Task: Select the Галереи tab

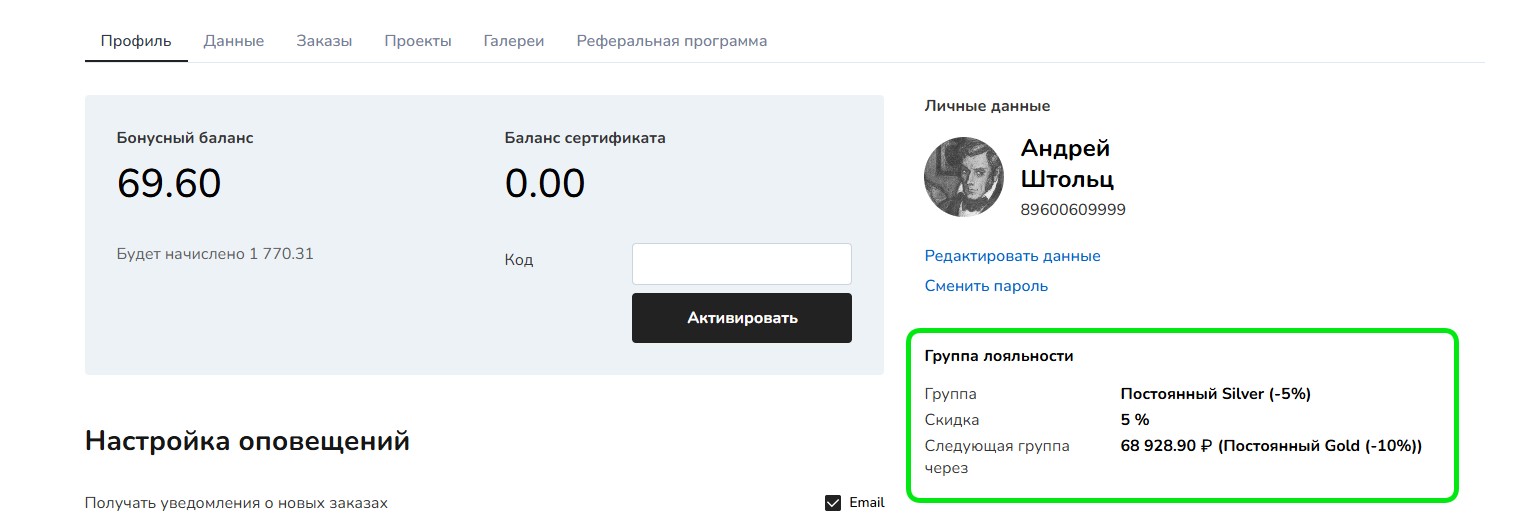Action: tap(514, 41)
